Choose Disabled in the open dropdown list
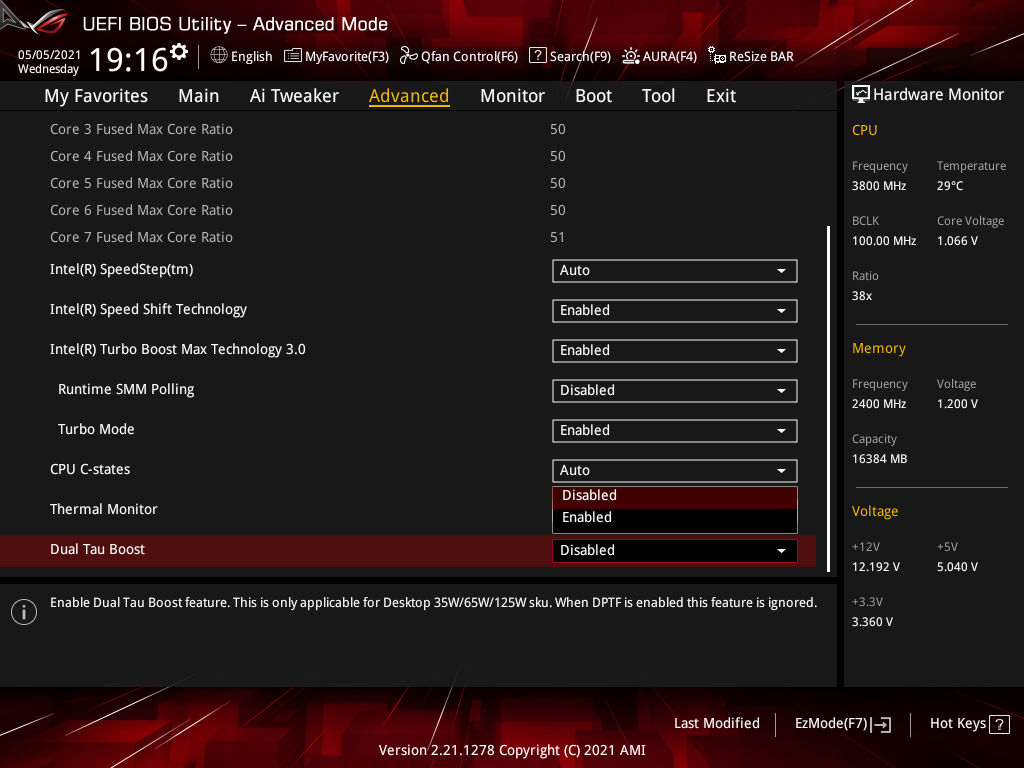1024x768 pixels. (x=675, y=496)
